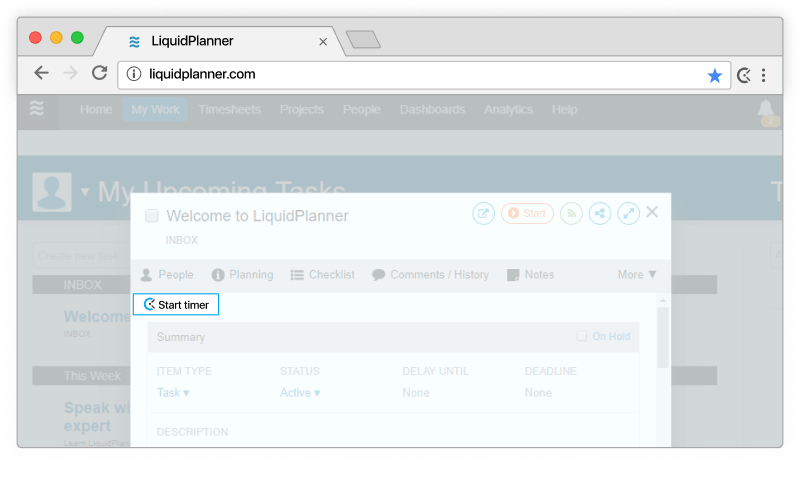Open the Help nav item

coord(564,110)
